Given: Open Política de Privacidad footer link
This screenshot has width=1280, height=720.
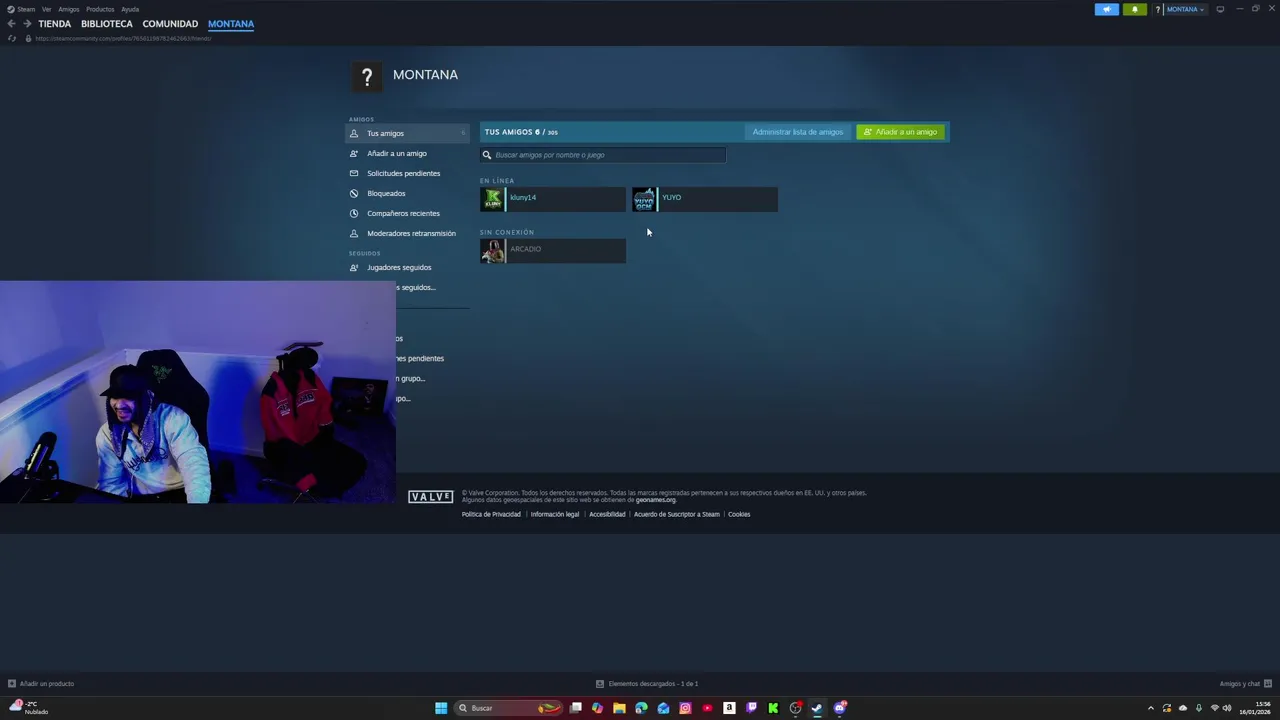Looking at the screenshot, I should 491,514.
